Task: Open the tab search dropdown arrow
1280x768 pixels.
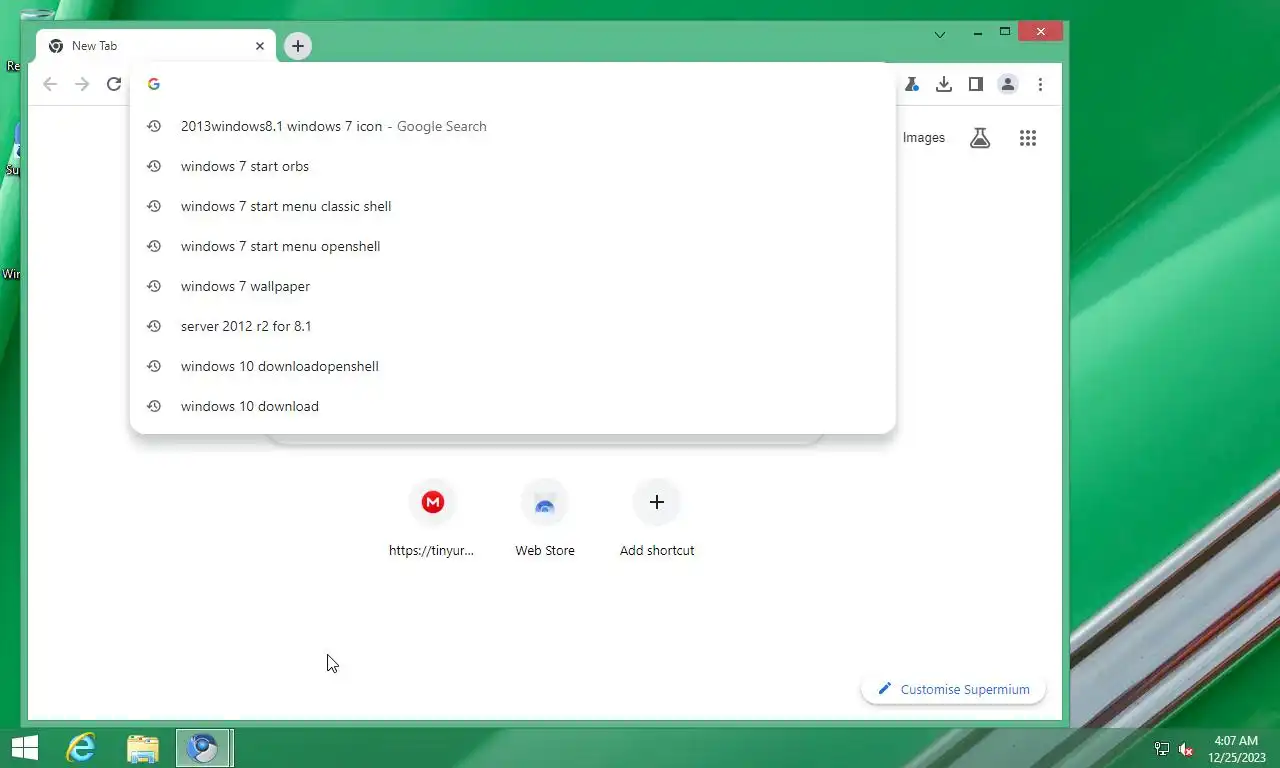Action: pyautogui.click(x=940, y=34)
